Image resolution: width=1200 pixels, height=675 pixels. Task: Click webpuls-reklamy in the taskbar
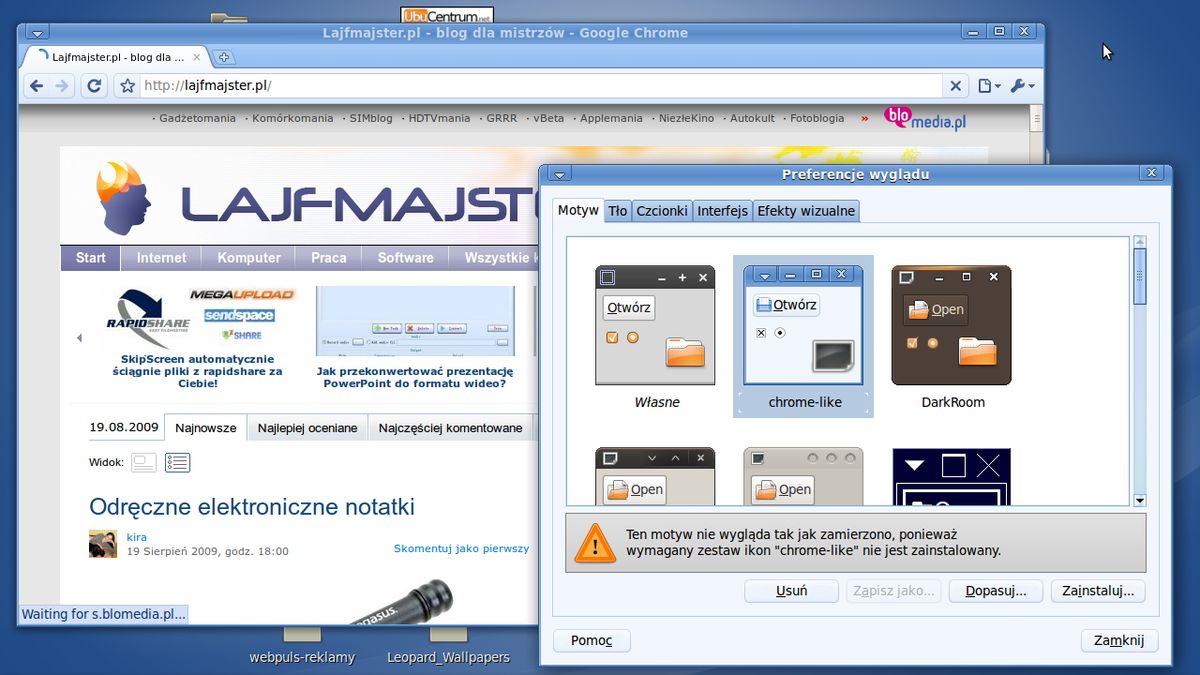tap(302, 657)
